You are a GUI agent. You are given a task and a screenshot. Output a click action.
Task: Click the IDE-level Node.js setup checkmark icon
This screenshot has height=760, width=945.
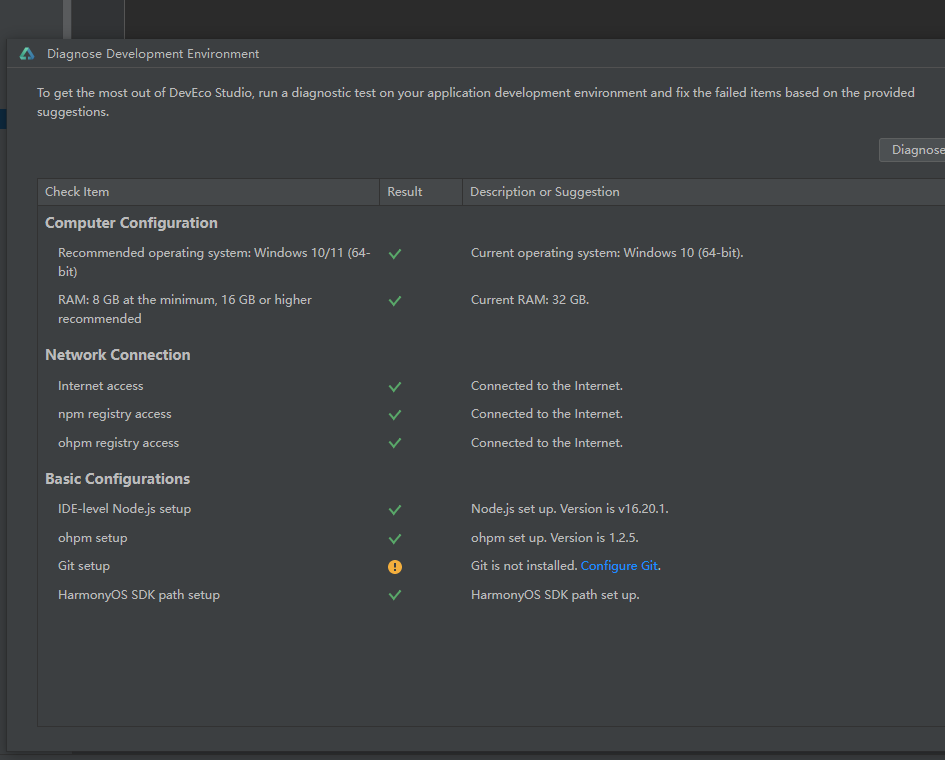click(x=395, y=510)
